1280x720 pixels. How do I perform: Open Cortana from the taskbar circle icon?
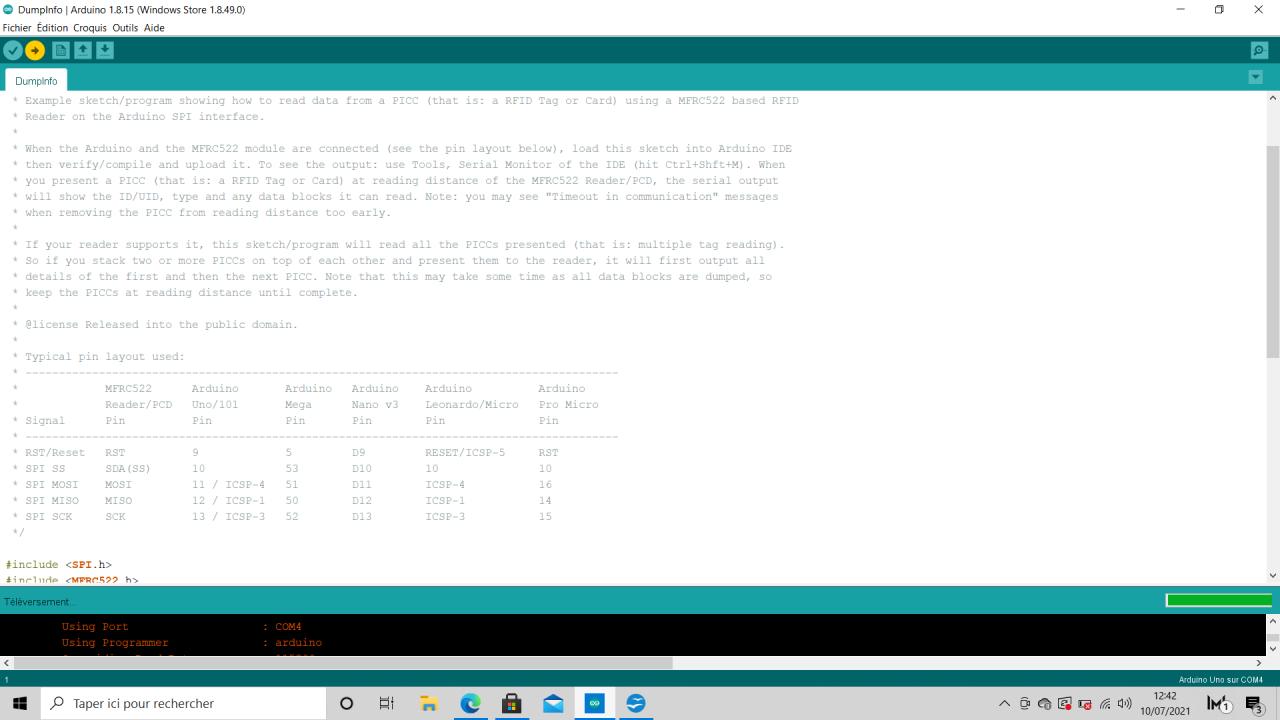tap(347, 704)
